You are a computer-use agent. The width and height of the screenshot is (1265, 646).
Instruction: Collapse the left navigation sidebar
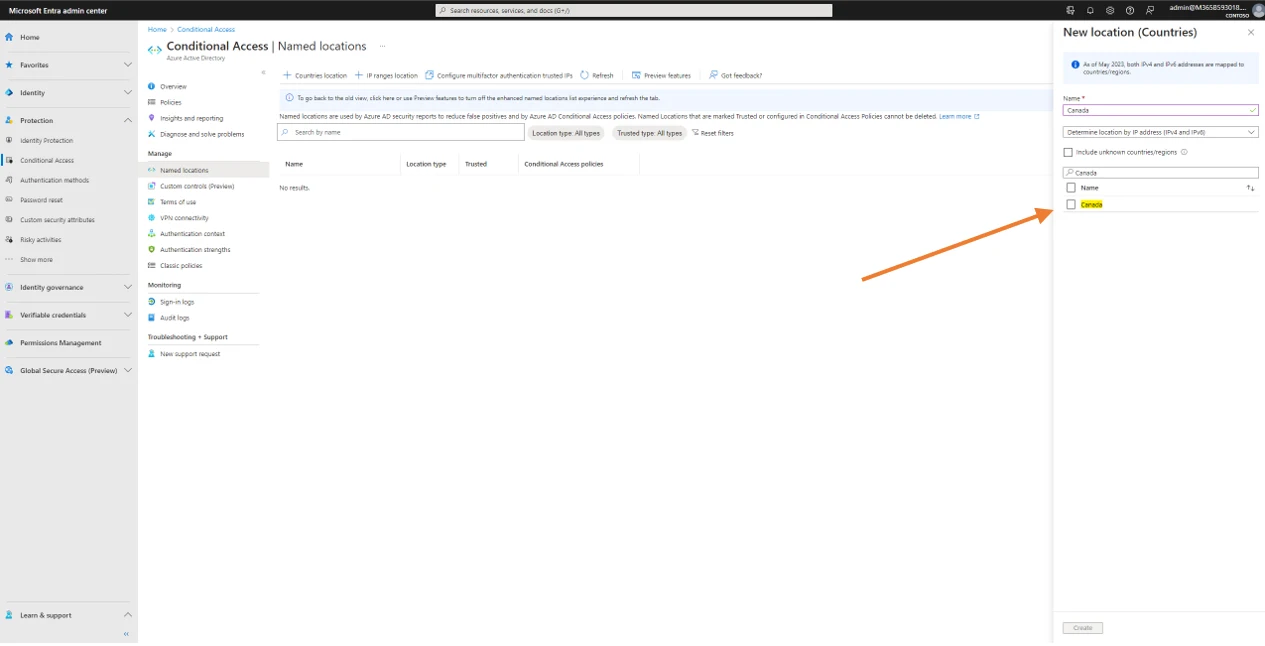tap(126, 634)
